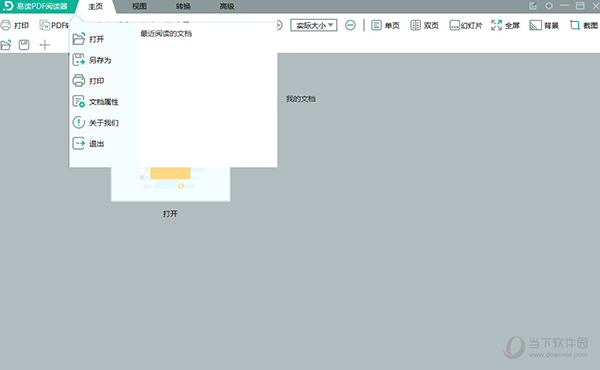This screenshot has height=370, width=600.
Task: Click the 易读PDF阅读器 logo icon
Action: click(x=8, y=6)
